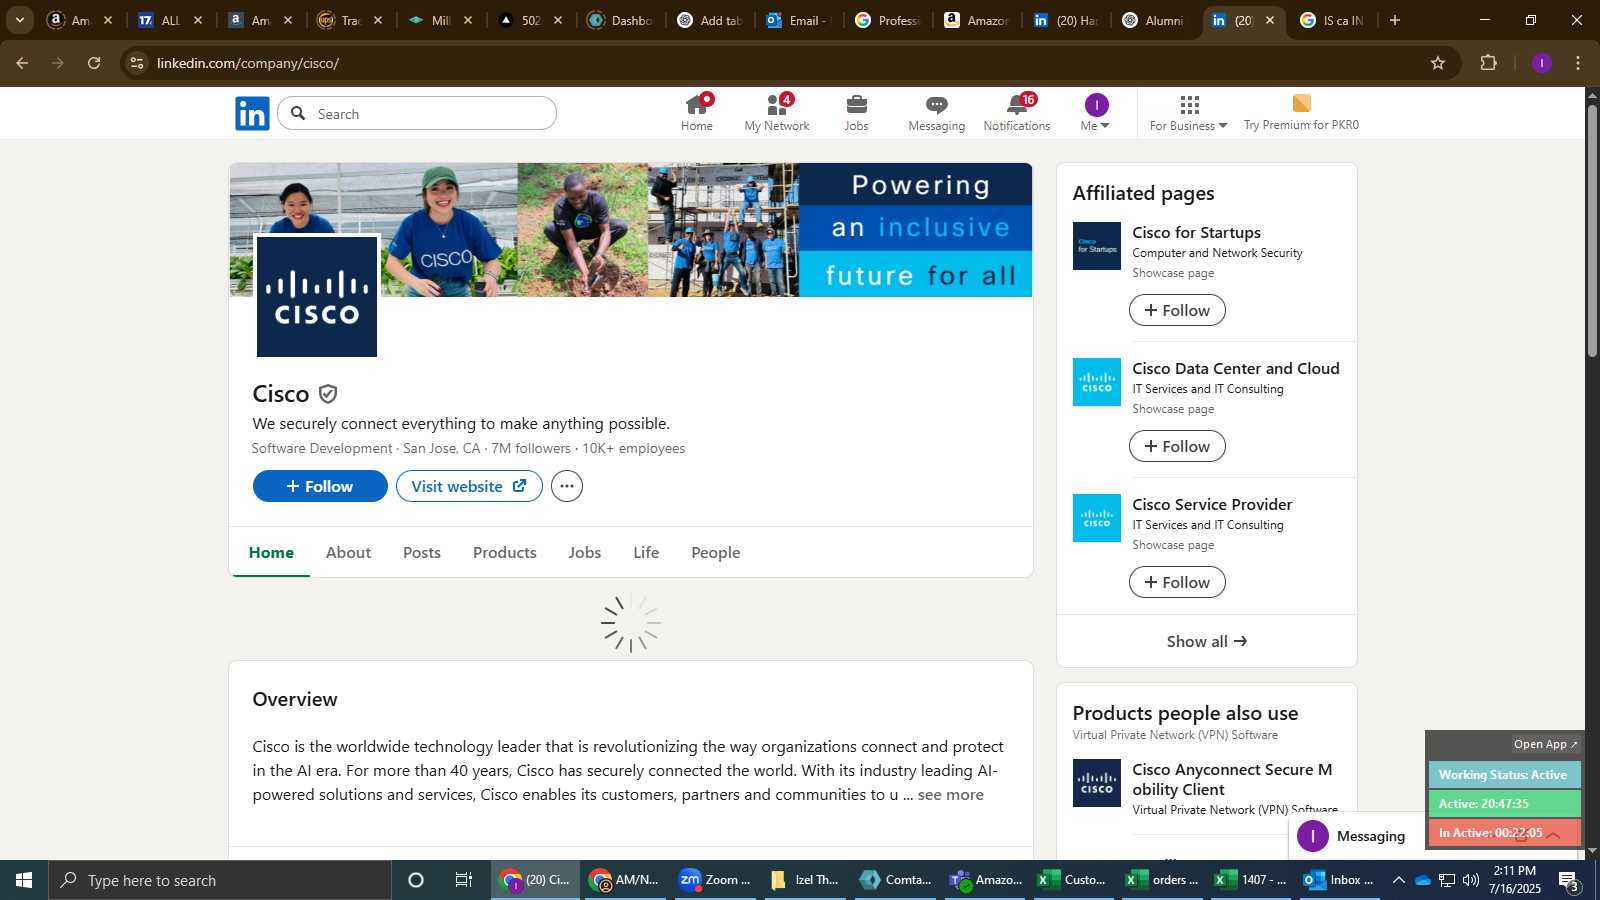Open Cisco for Startups link
The image size is (1600, 900).
click(x=1196, y=232)
